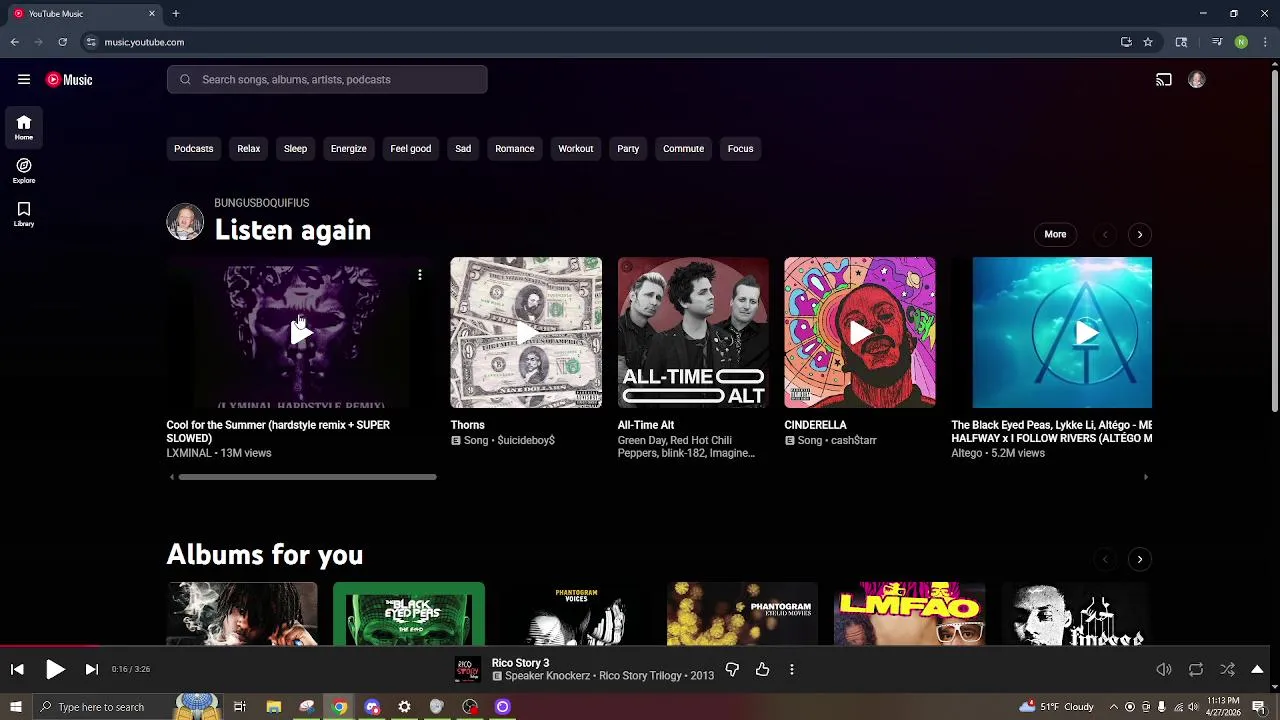Open the Windows Start menu
The width and height of the screenshot is (1280, 720).
15,707
